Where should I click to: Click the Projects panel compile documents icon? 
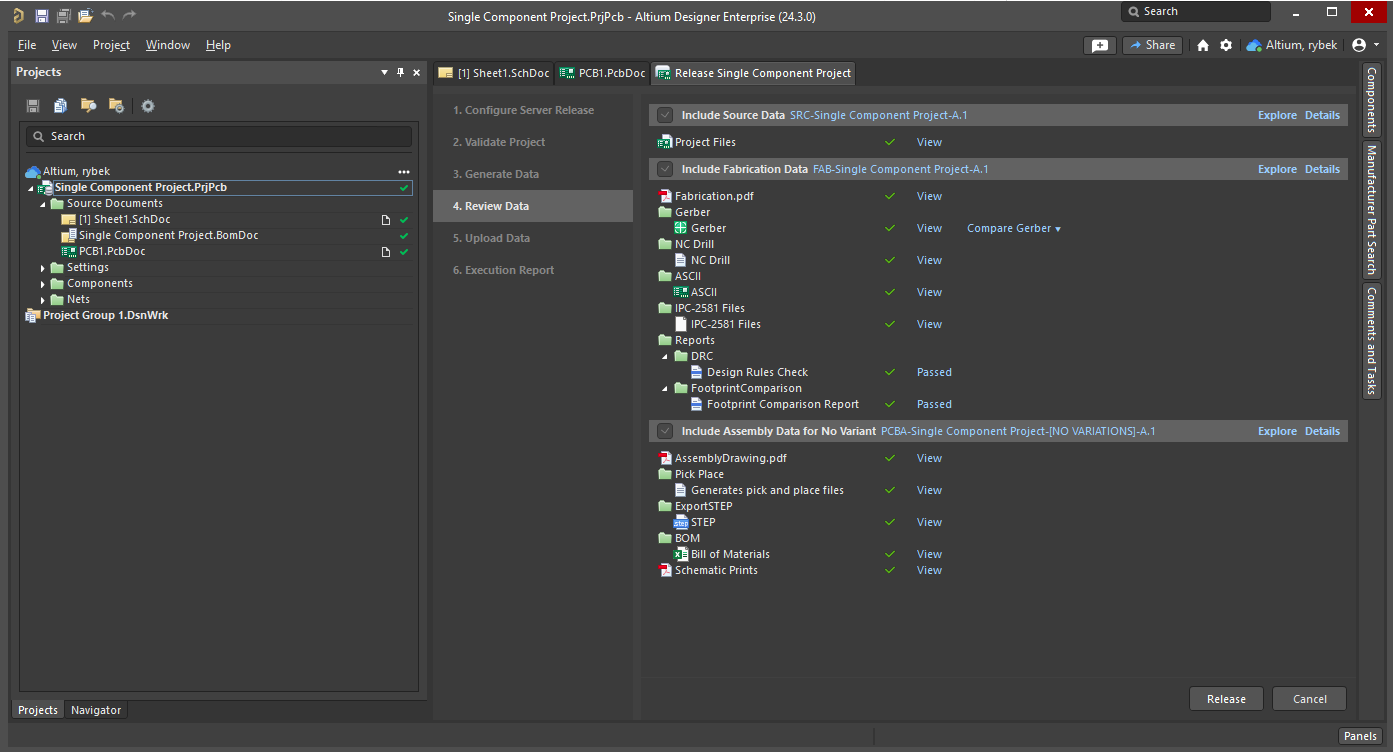(x=61, y=106)
